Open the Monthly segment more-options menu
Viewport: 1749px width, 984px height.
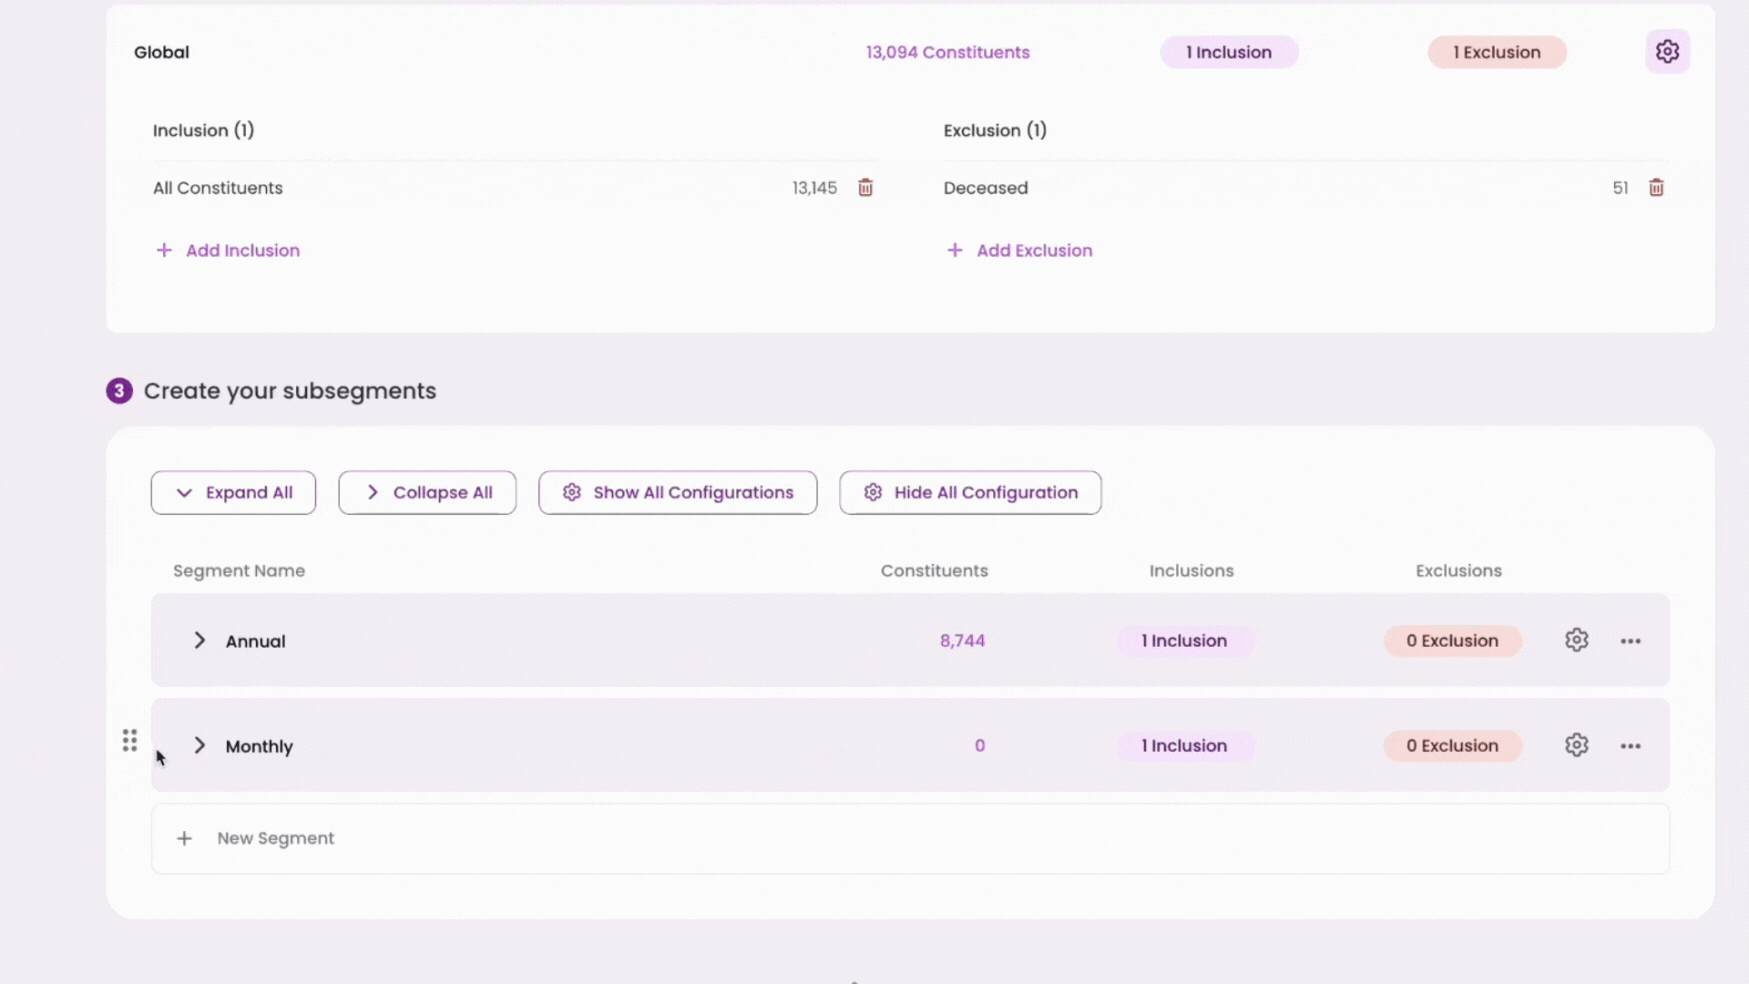(1630, 746)
